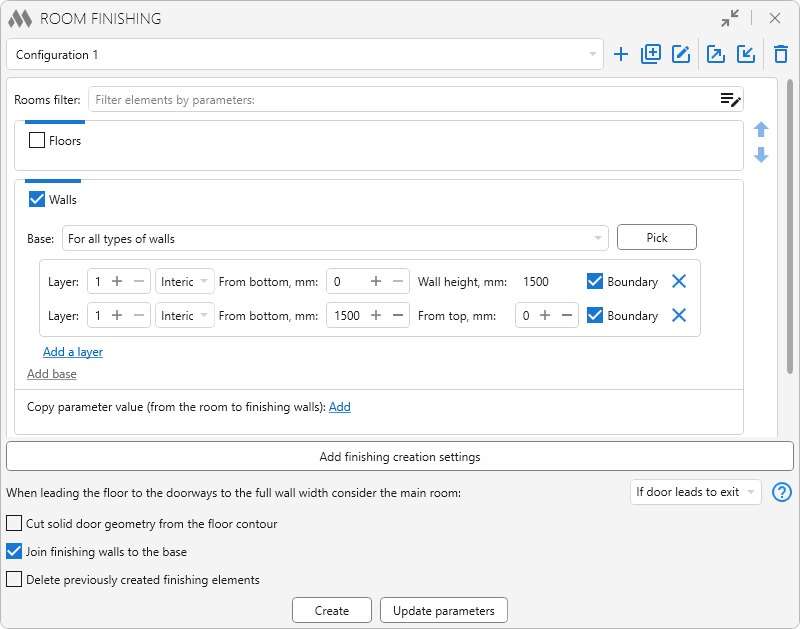
Task: Click Add link for copy parameter value
Action: pyautogui.click(x=340, y=407)
